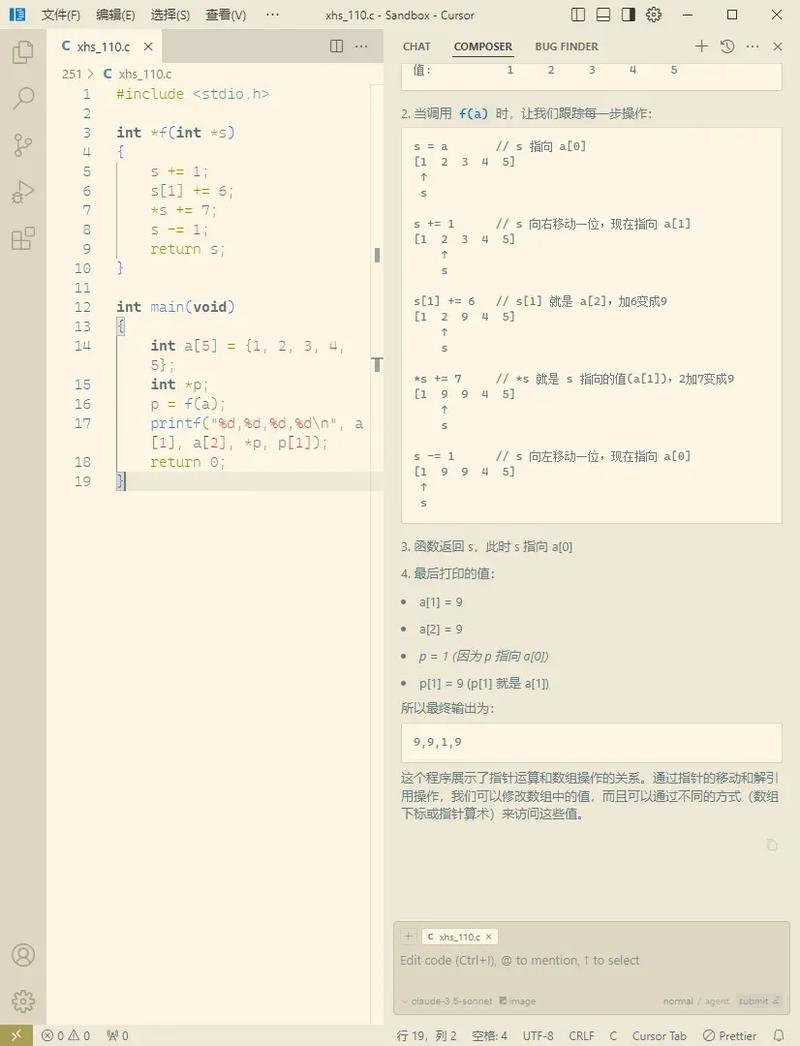Toggle the bottom panel layout icon
This screenshot has height=1046, width=800.
603,15
